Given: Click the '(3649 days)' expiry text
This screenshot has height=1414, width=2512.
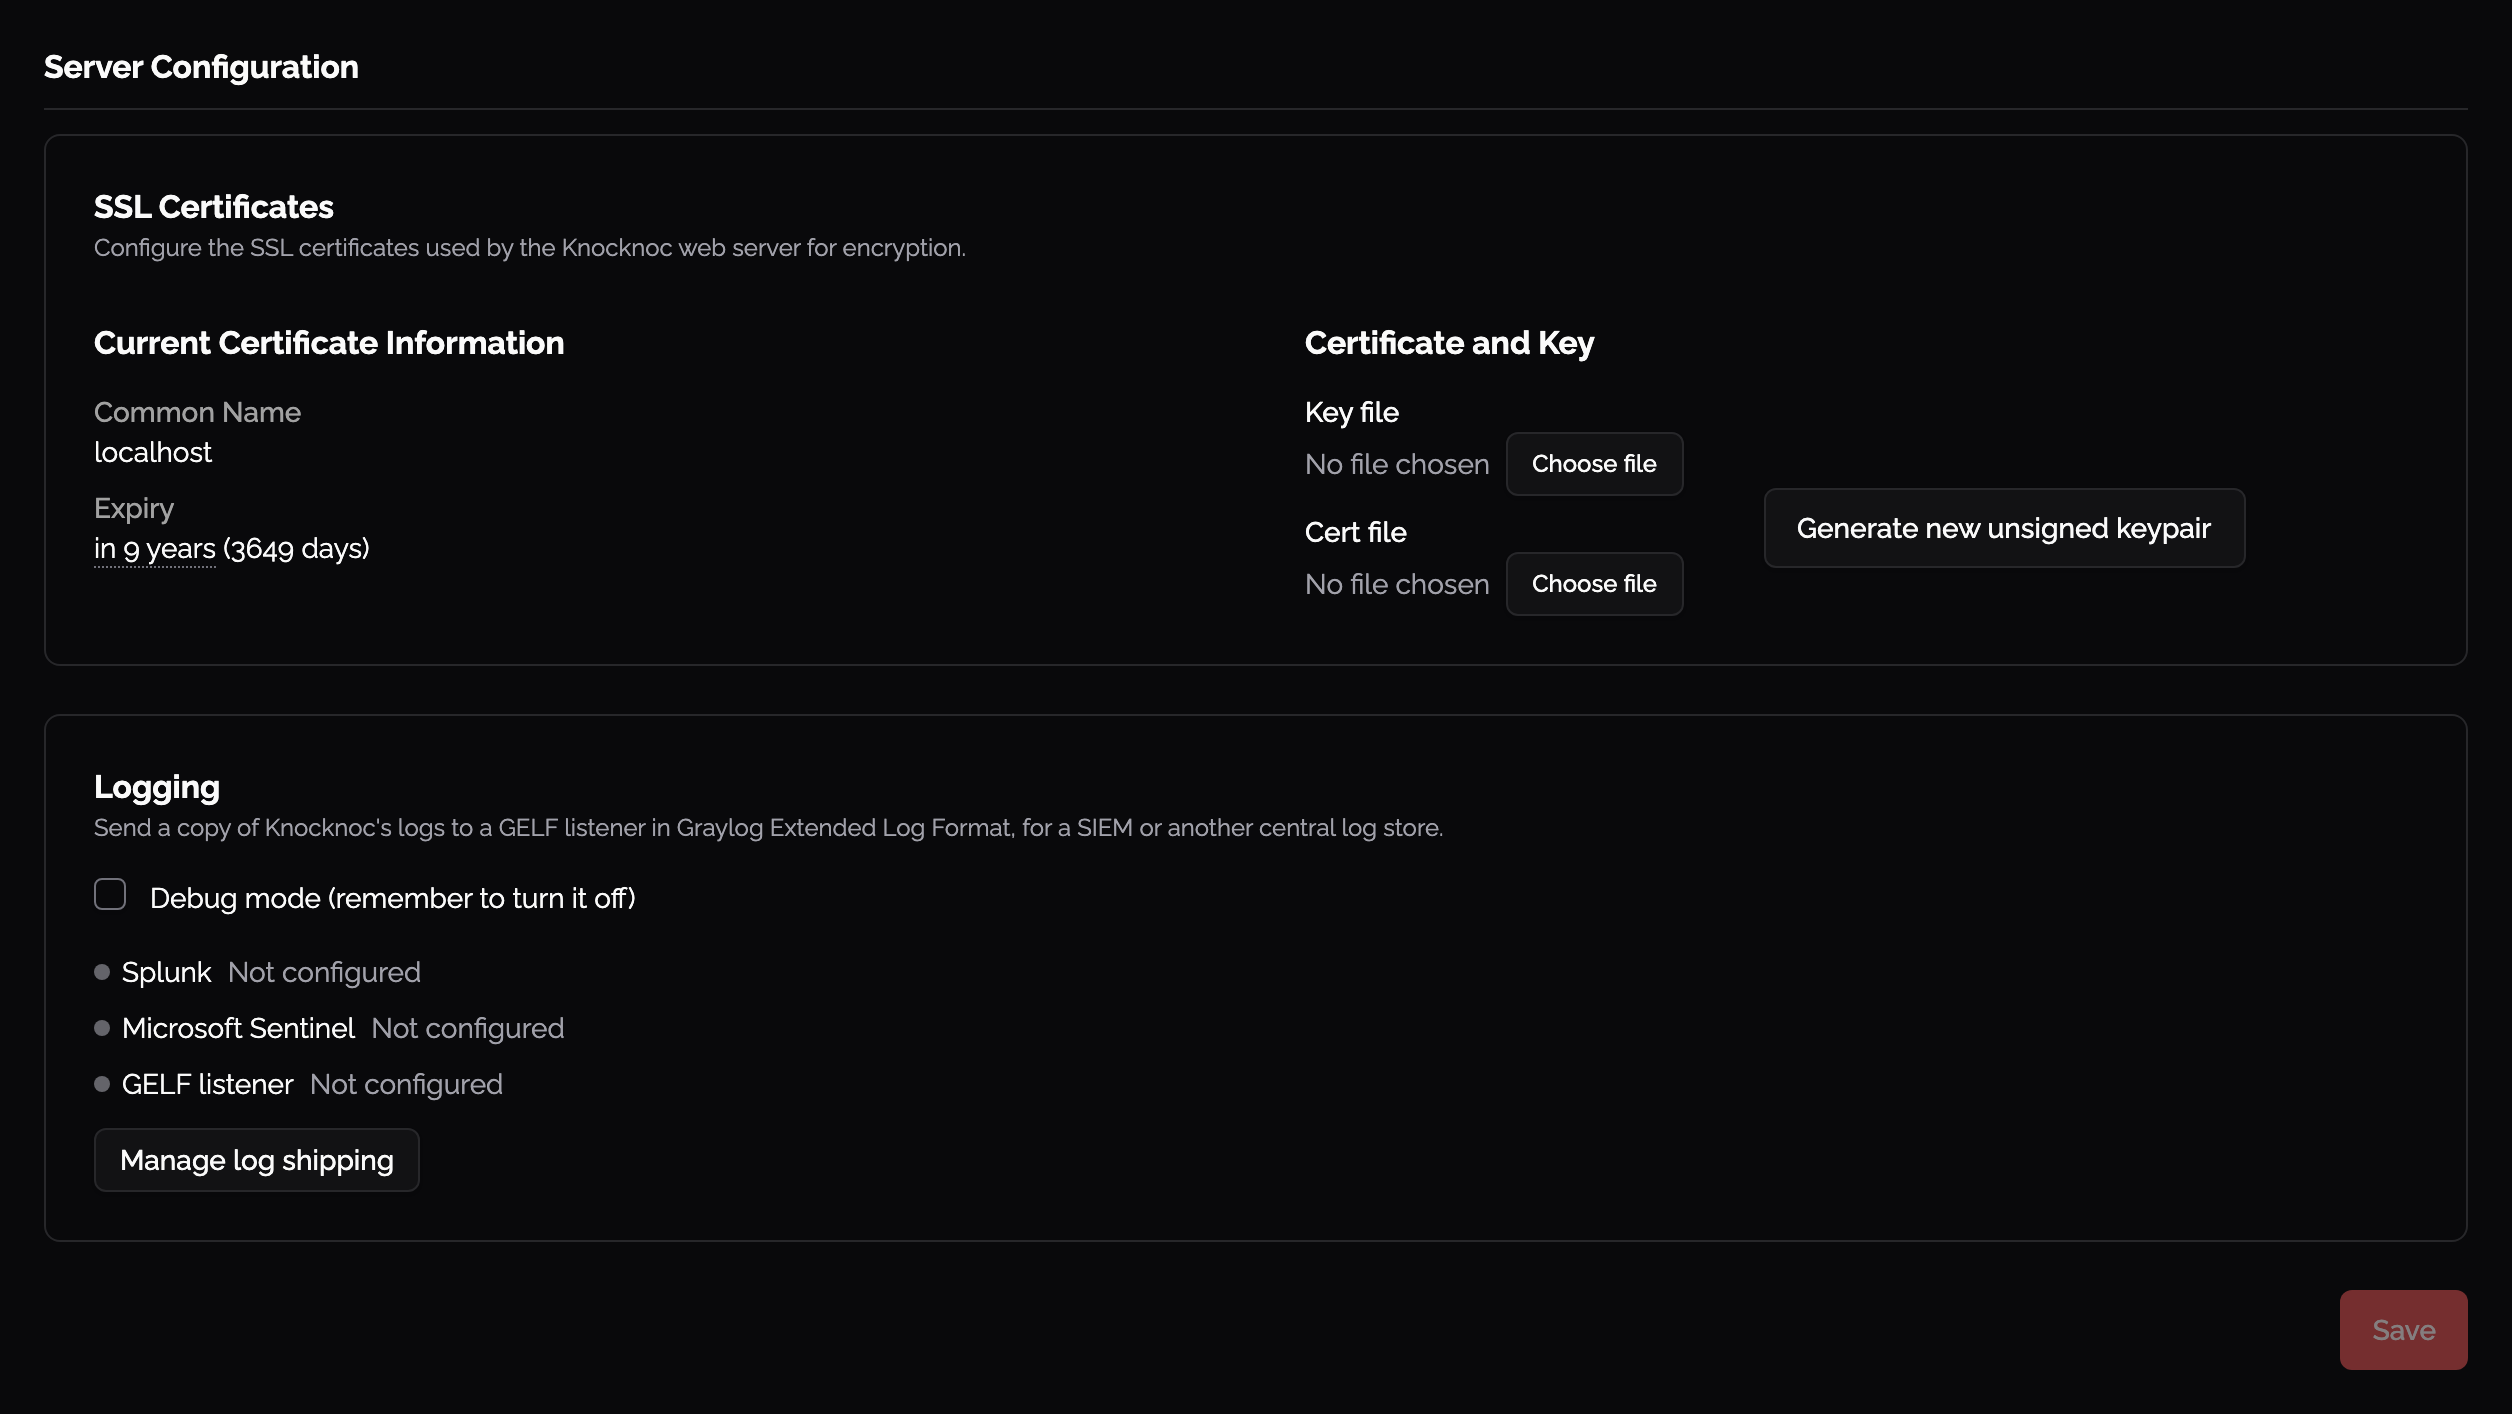Looking at the screenshot, I should click(x=297, y=549).
